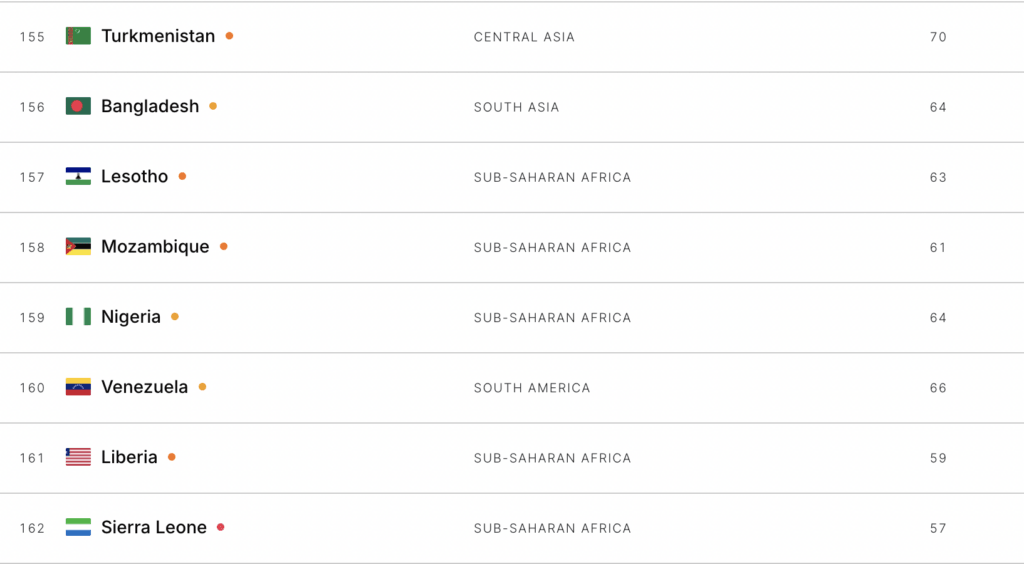Select the Sierra Leone country name
1024x564 pixels.
tap(154, 527)
